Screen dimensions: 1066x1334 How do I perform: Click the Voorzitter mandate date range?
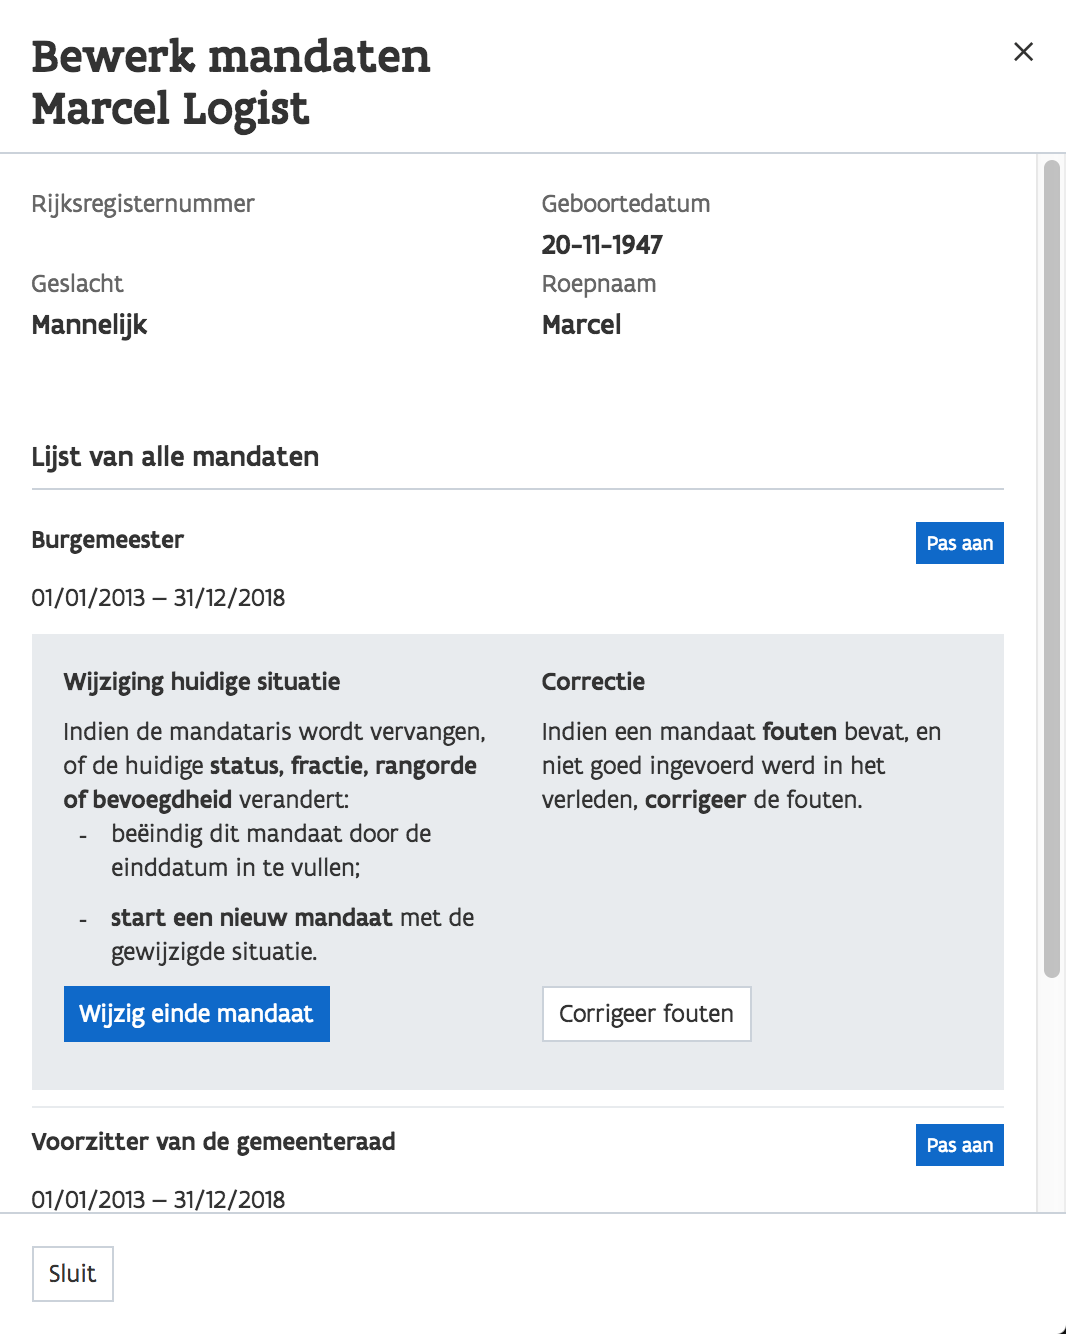(x=158, y=1199)
